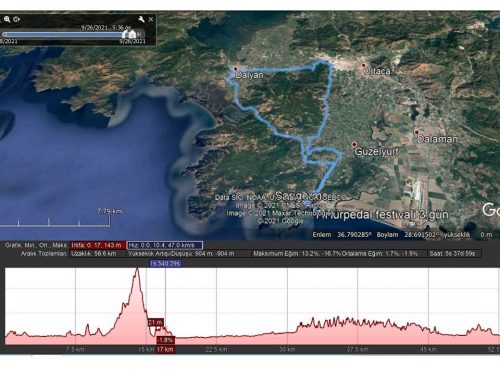Select the Dalaman placemark pin
Viewport: 500px width, 375px height.
click(416, 132)
